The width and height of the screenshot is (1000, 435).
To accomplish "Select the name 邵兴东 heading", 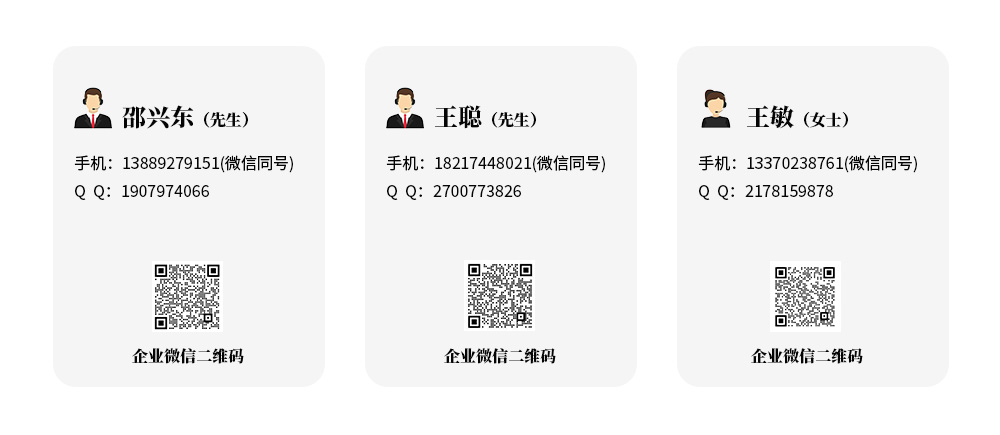I will pyautogui.click(x=158, y=118).
